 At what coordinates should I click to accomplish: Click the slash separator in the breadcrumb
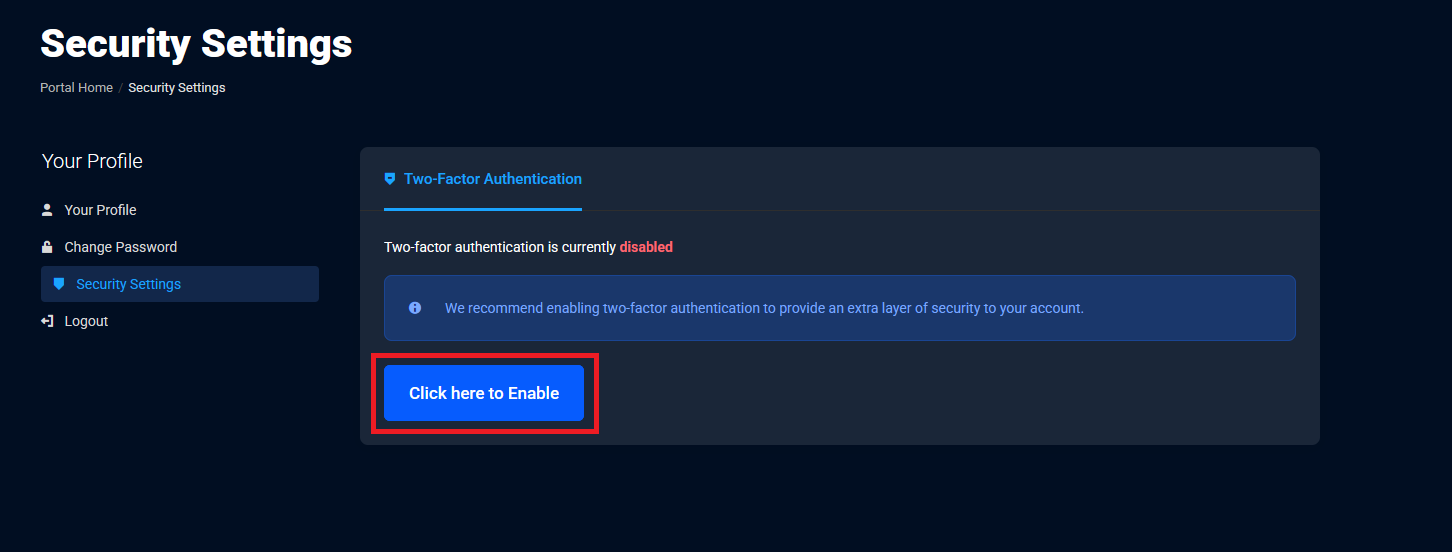pos(121,88)
